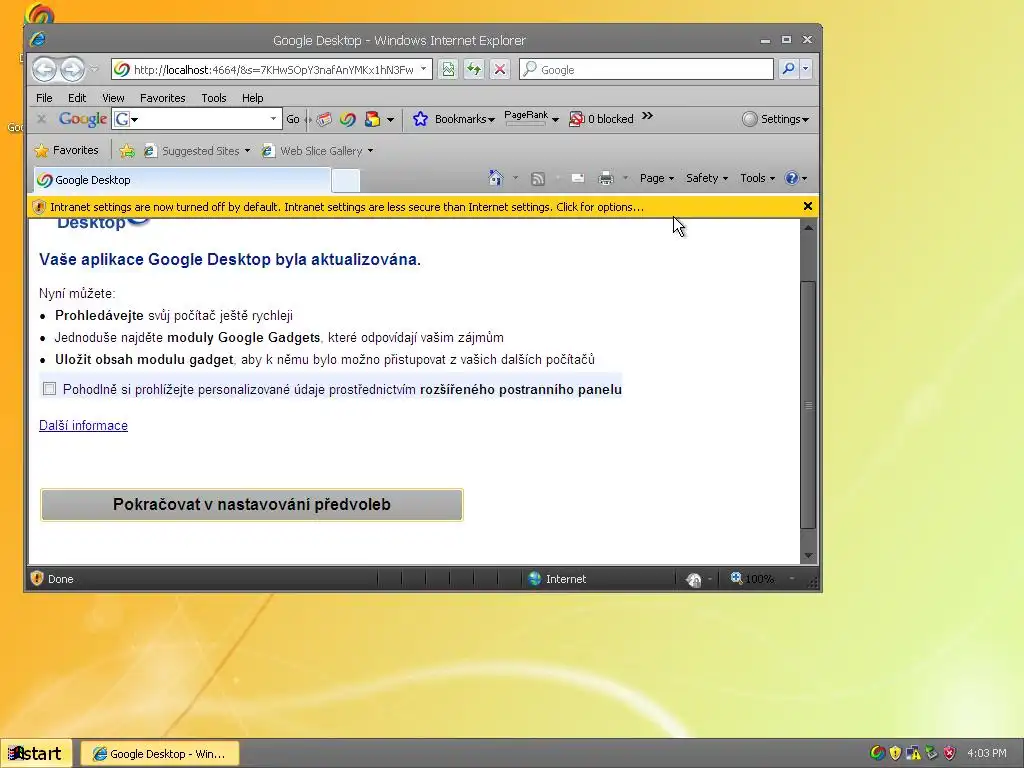Open the recent pages dropdown beside Forward
This screenshot has height=768, width=1024.
click(x=95, y=69)
